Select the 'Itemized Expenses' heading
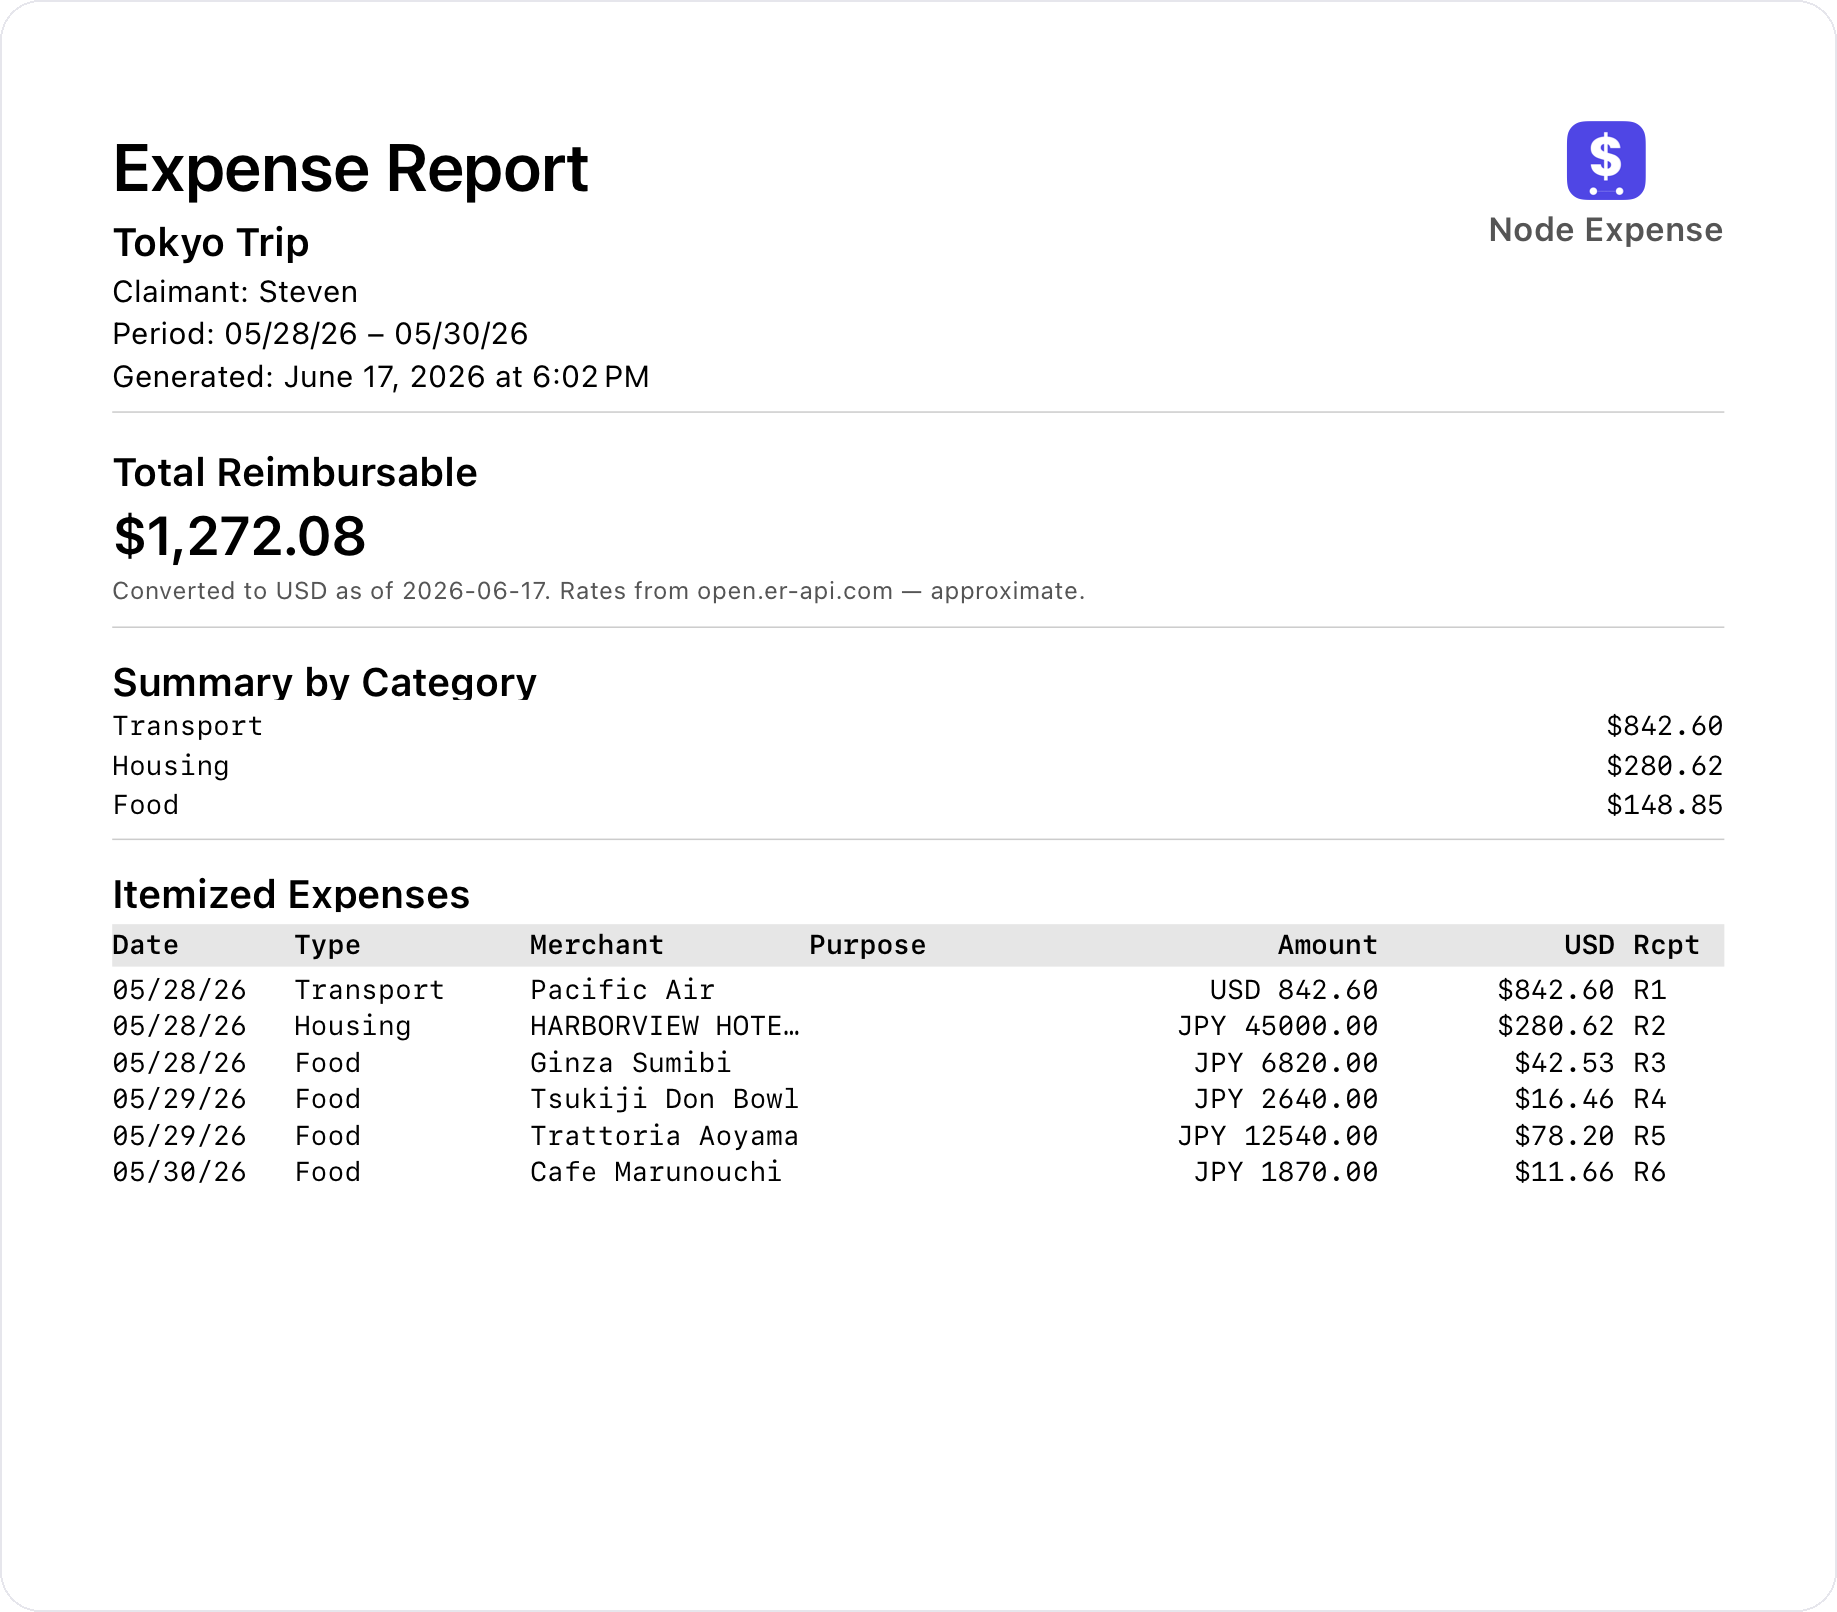Screen dimensions: 1837x1612 (291, 895)
